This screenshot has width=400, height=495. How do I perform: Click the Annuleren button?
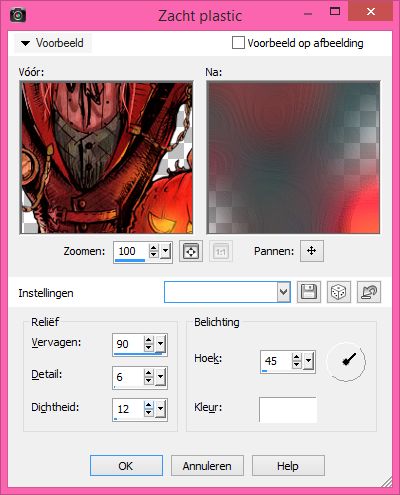tap(207, 466)
